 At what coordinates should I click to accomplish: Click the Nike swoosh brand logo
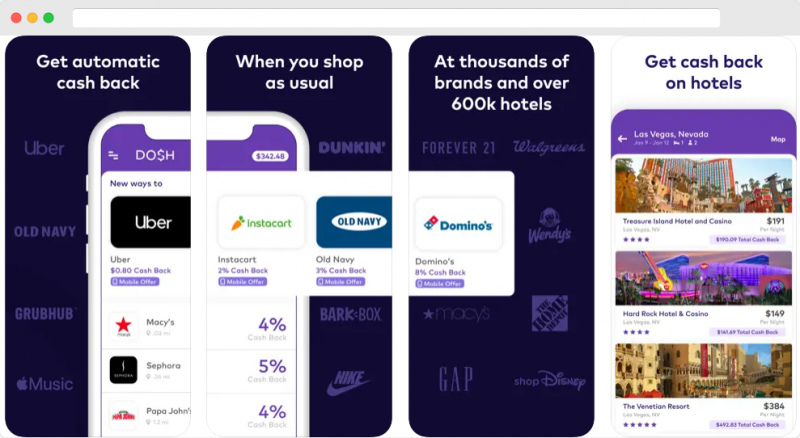coord(349,383)
